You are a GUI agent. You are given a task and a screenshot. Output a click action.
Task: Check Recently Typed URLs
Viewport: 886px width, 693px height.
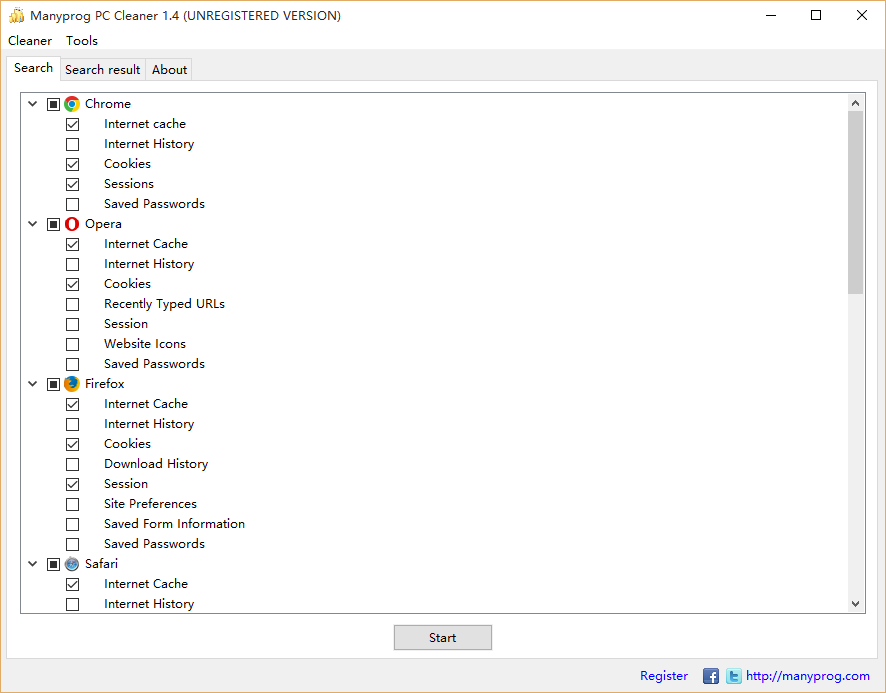pos(72,304)
